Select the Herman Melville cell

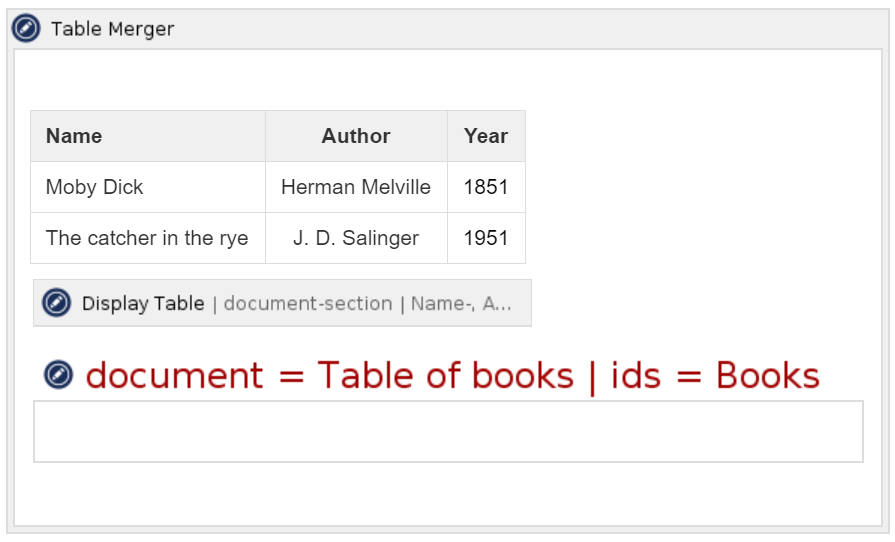[356, 187]
